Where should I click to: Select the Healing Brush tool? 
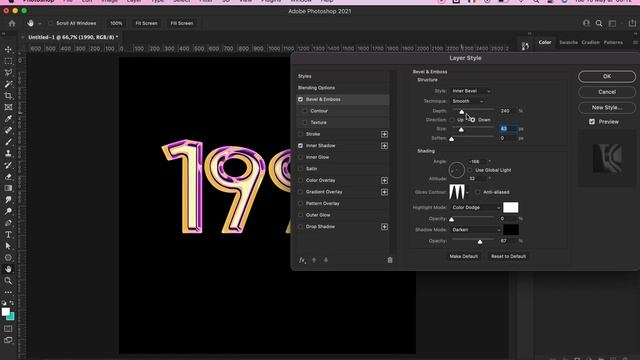(x=8, y=130)
